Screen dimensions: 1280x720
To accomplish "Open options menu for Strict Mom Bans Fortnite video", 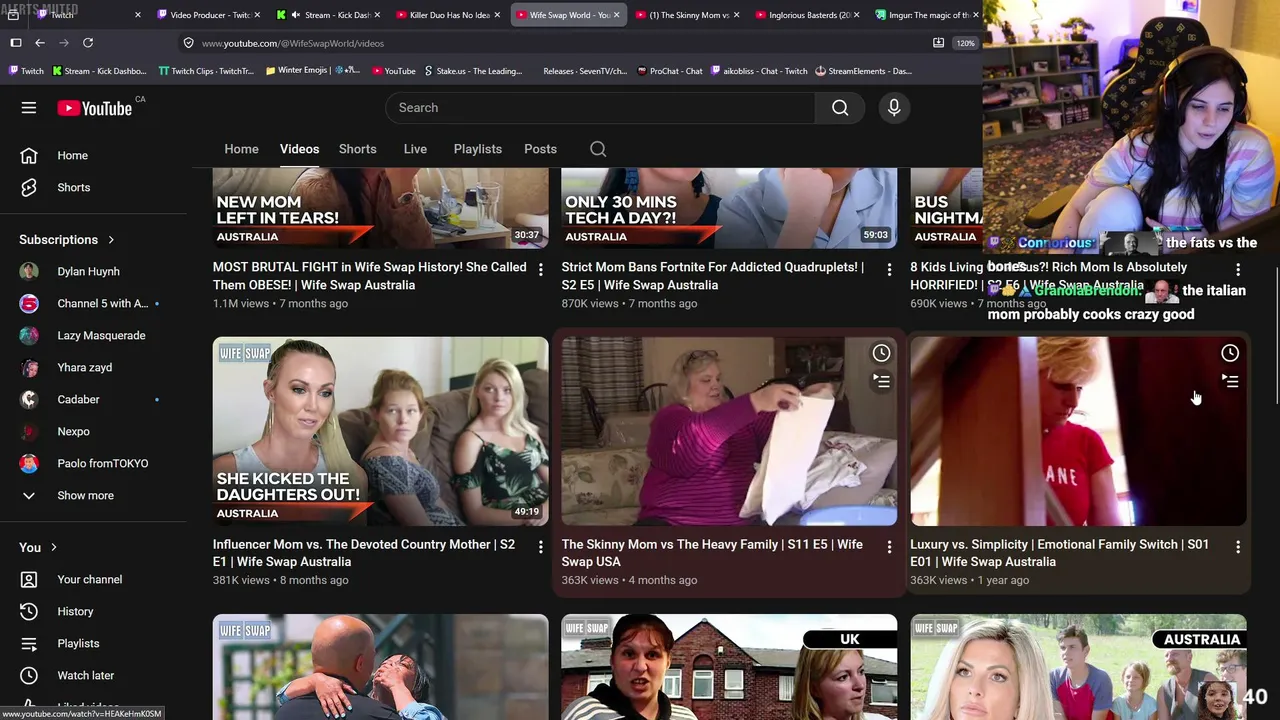I will [889, 270].
